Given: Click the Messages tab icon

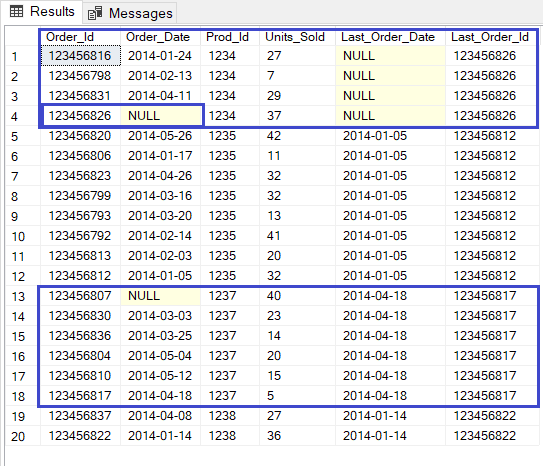Looking at the screenshot, I should 95,14.
